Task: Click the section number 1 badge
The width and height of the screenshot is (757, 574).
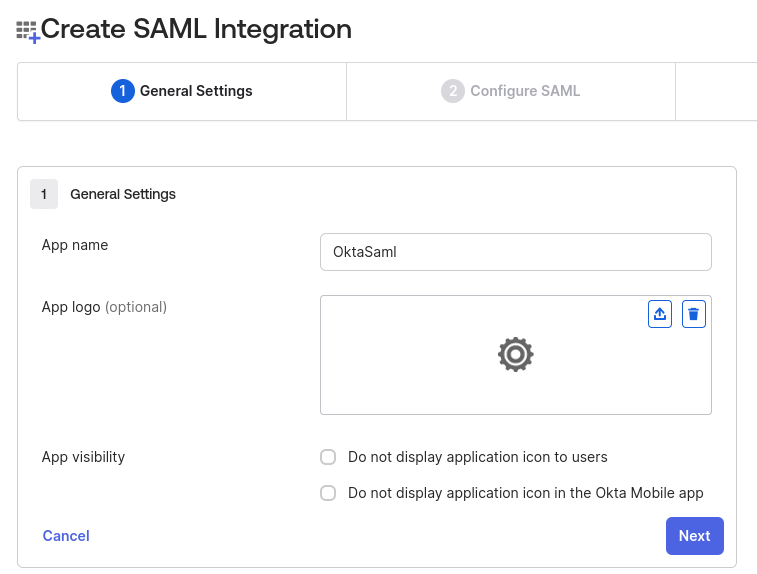Action: [x=44, y=194]
